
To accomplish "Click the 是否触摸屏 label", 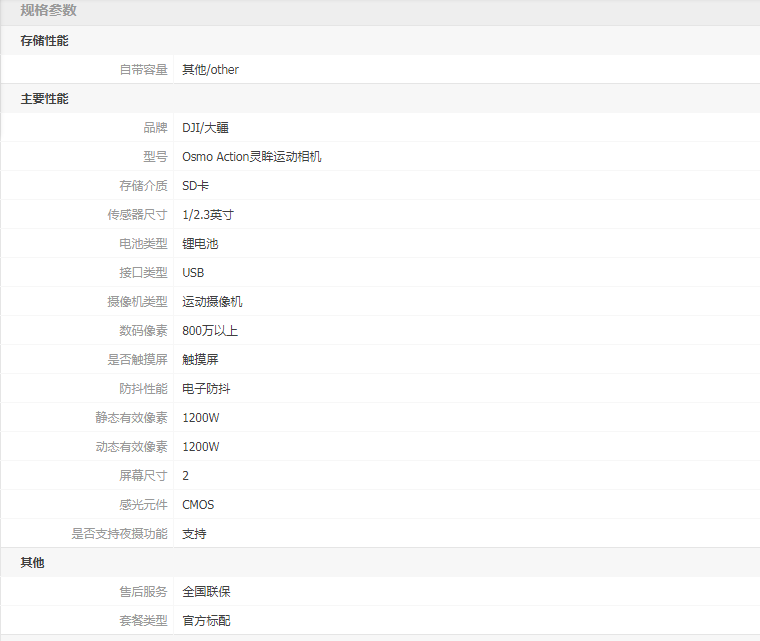I will pos(138,360).
